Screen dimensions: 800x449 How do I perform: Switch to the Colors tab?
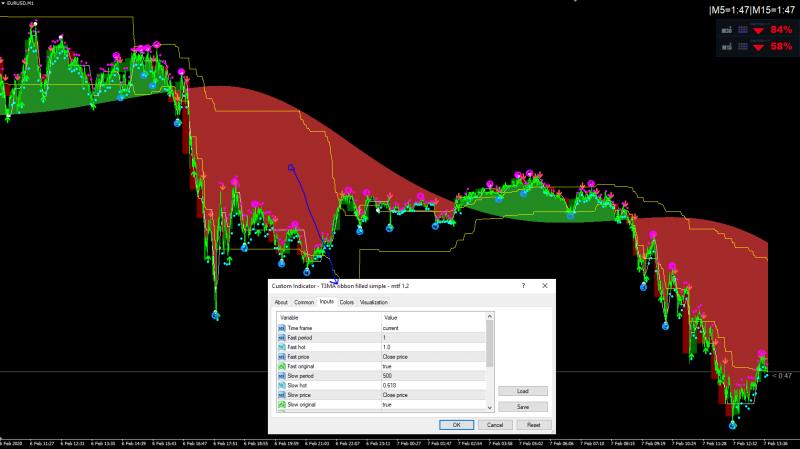click(346, 302)
